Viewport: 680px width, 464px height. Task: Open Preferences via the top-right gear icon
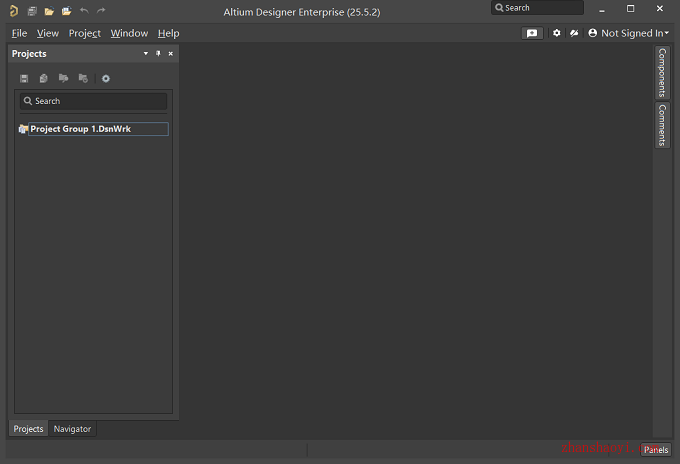pyautogui.click(x=557, y=33)
